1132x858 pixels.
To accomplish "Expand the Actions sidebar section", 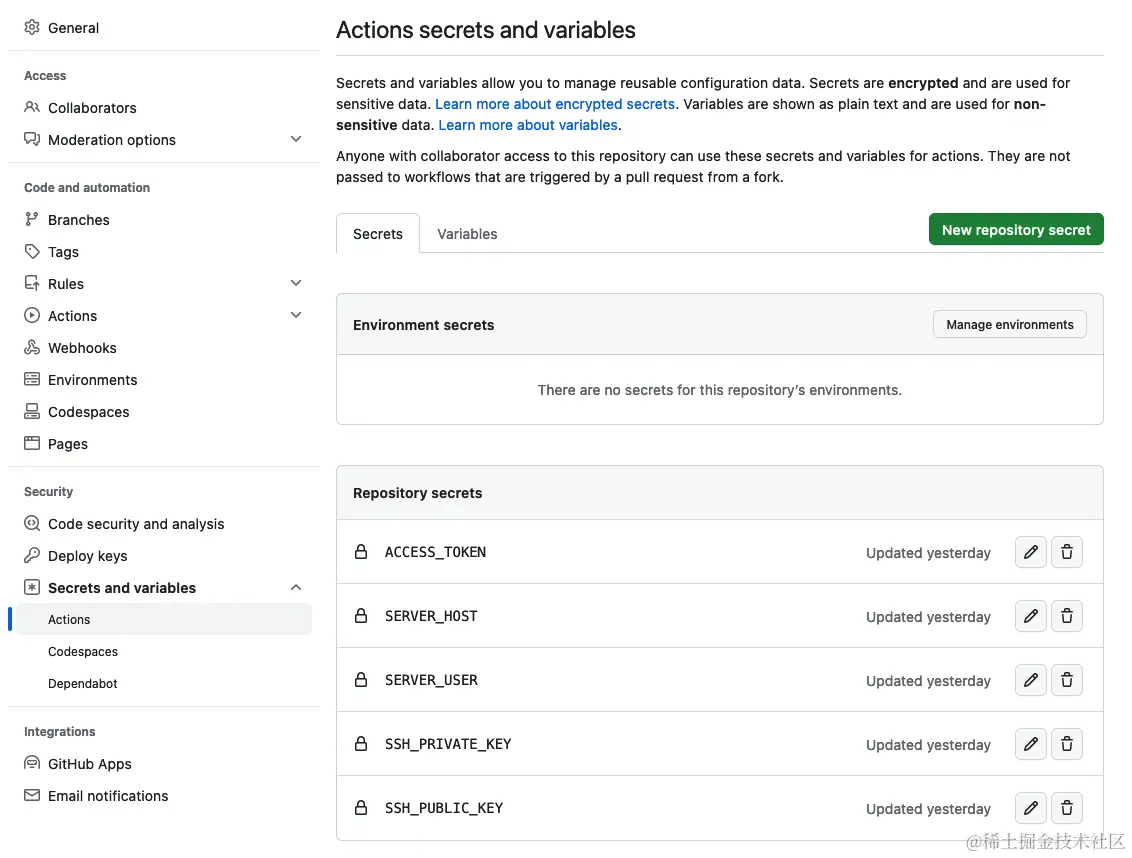I will (296, 316).
